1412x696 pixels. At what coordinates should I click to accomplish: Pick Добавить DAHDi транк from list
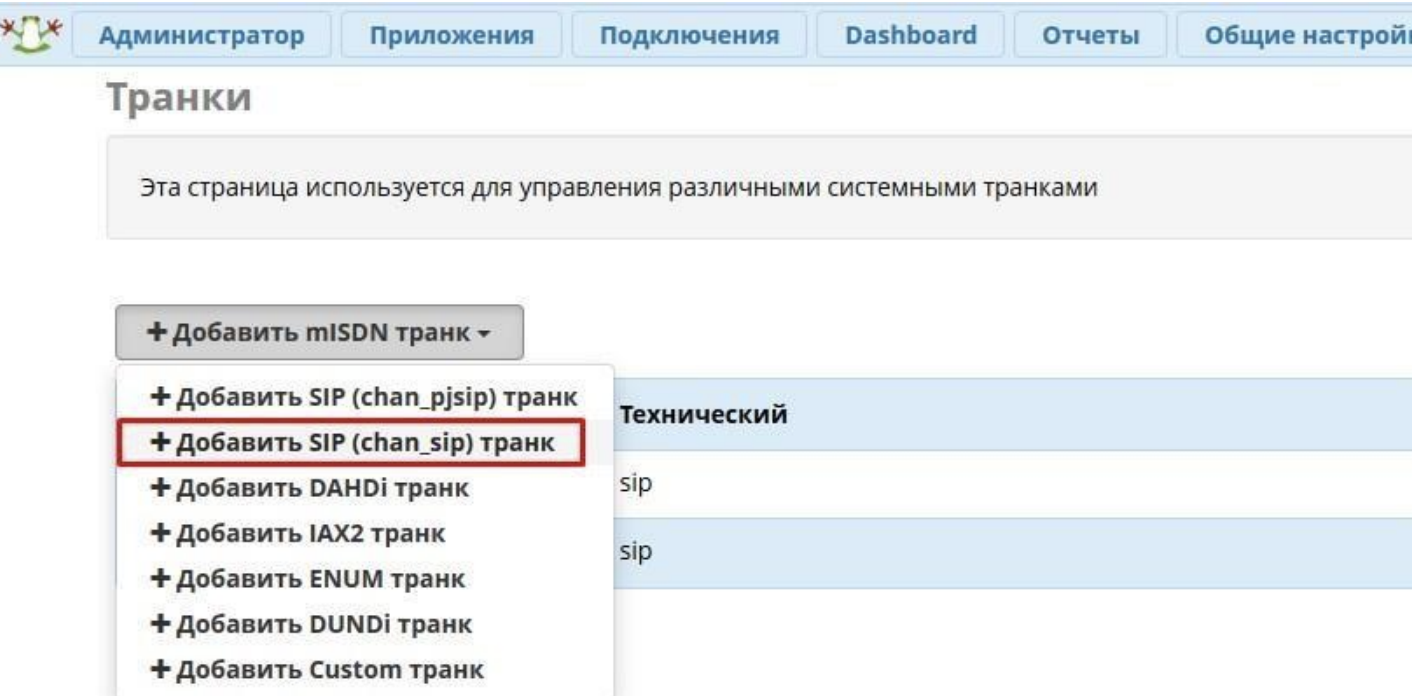click(309, 488)
